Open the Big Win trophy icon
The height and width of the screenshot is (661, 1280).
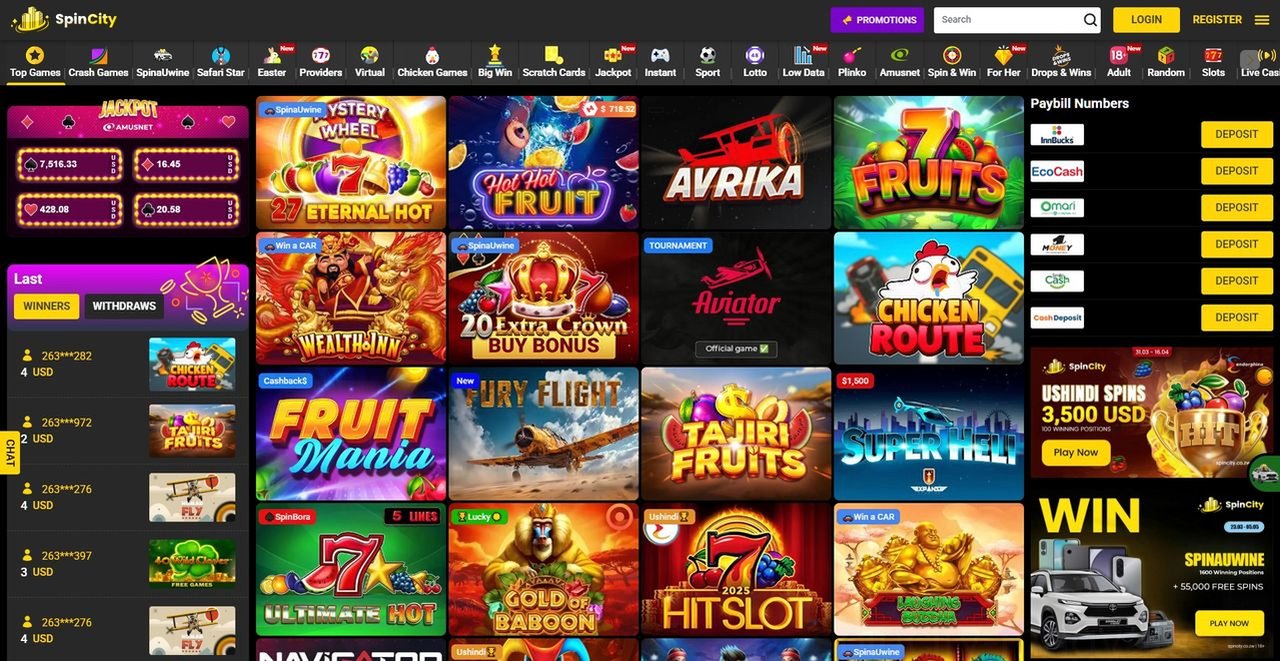(494, 55)
